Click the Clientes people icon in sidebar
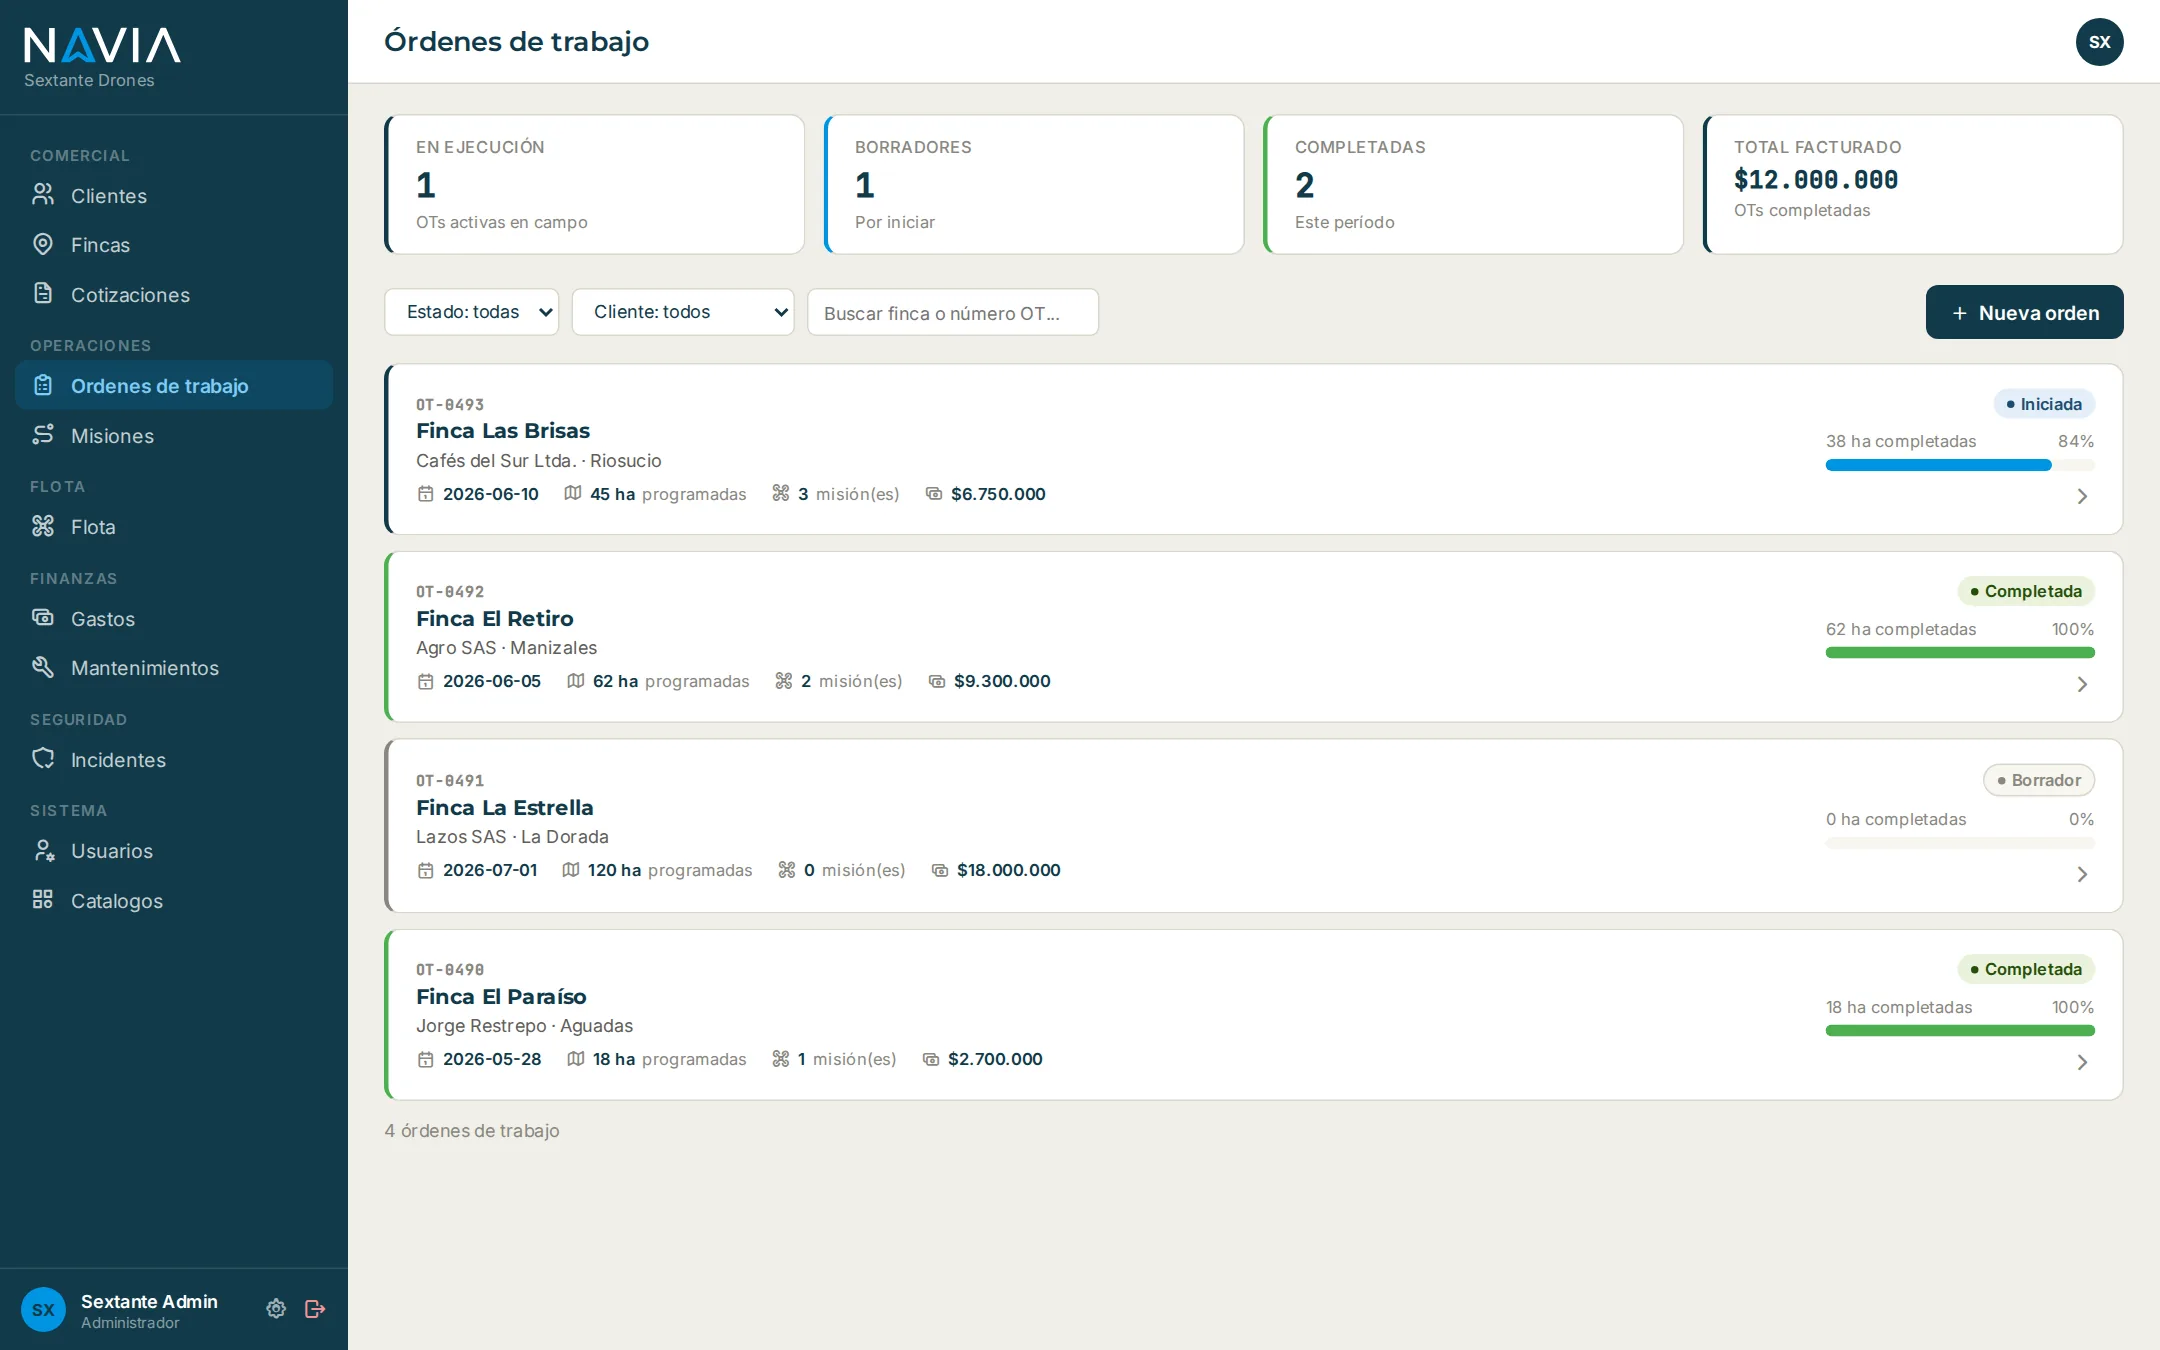The image size is (2160, 1350). click(x=43, y=195)
